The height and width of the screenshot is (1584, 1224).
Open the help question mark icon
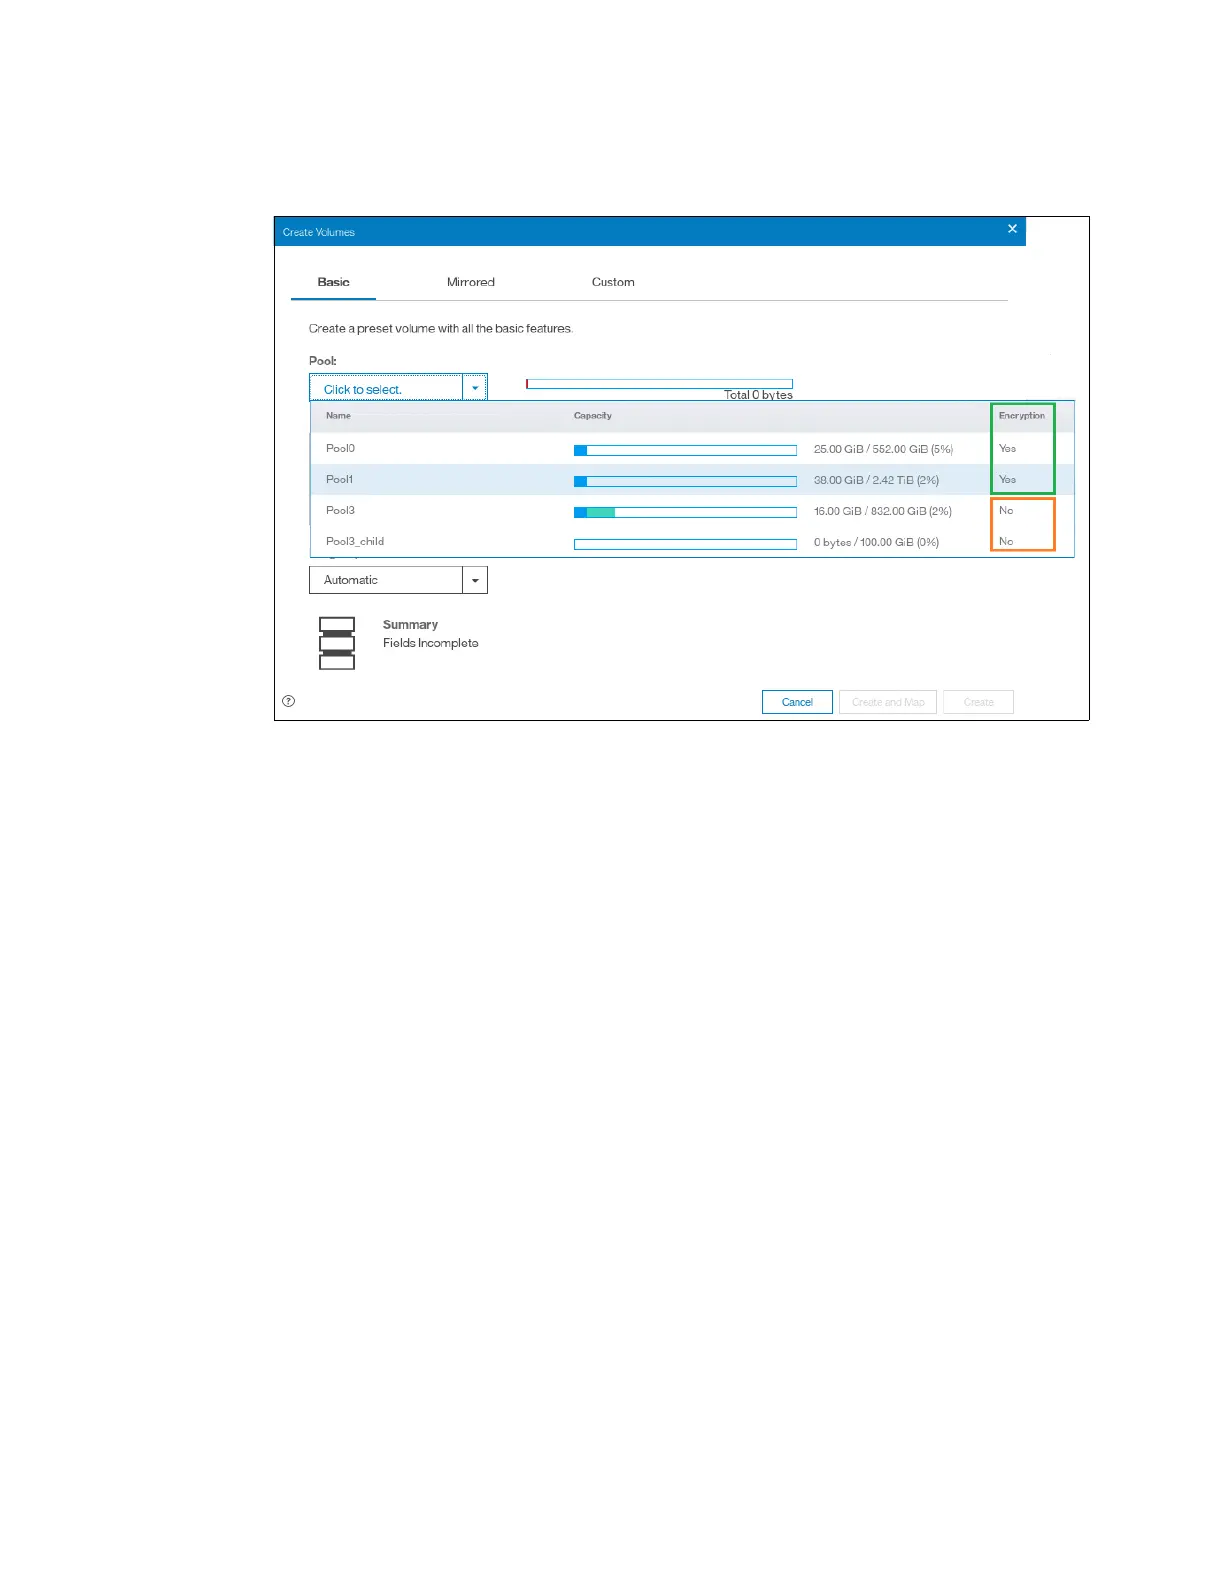pos(289,701)
